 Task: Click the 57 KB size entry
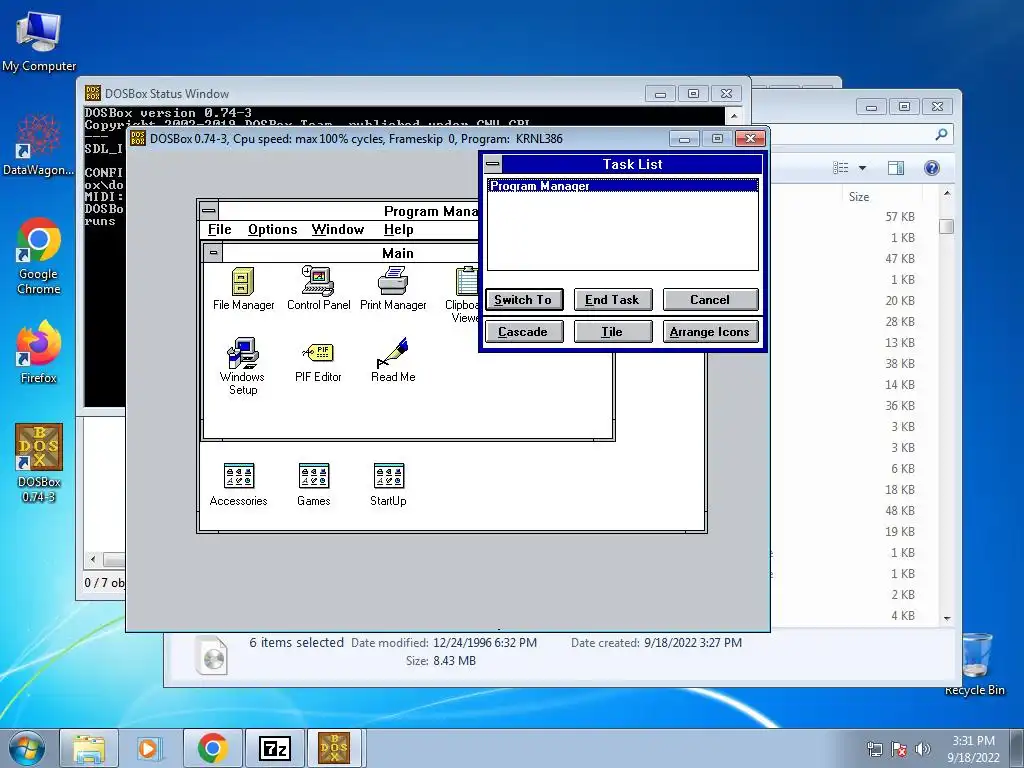[900, 217]
